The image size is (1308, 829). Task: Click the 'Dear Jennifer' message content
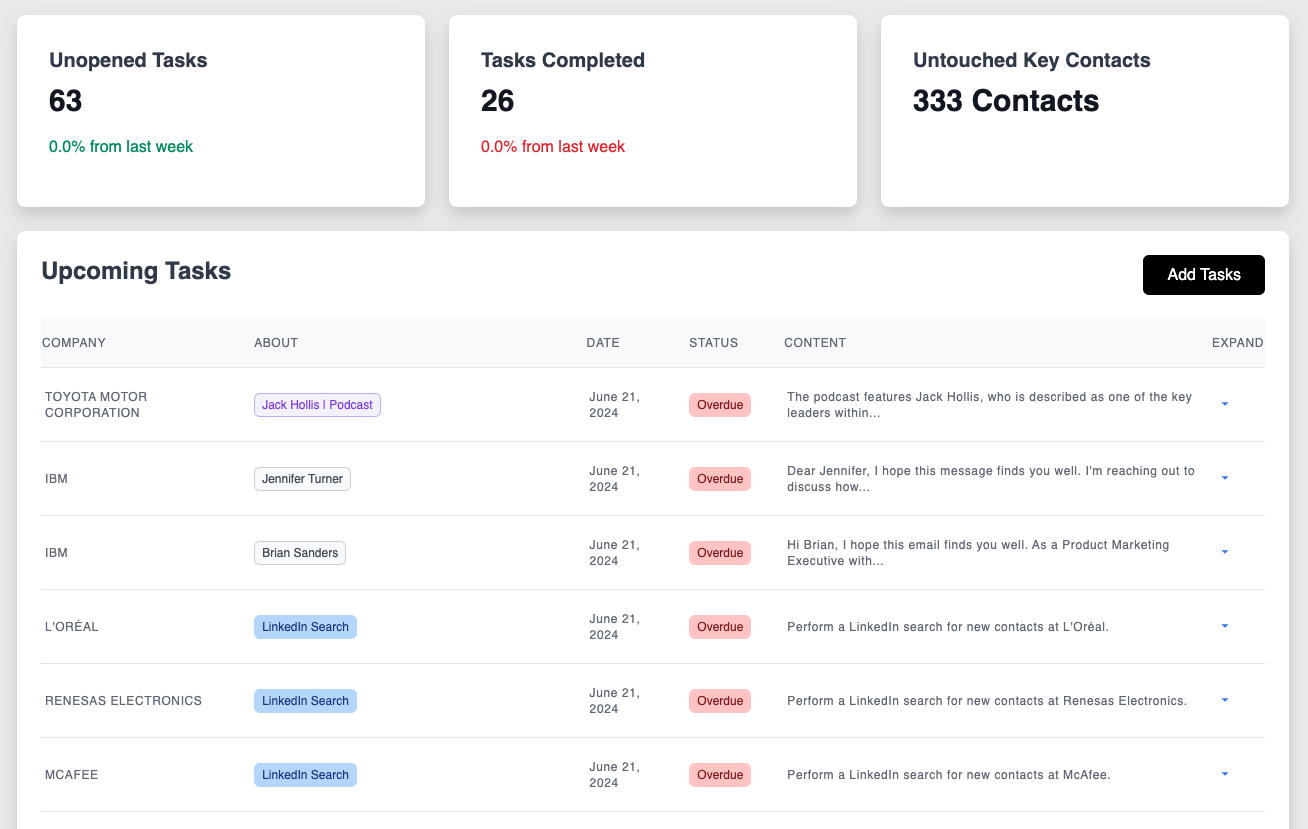point(991,479)
